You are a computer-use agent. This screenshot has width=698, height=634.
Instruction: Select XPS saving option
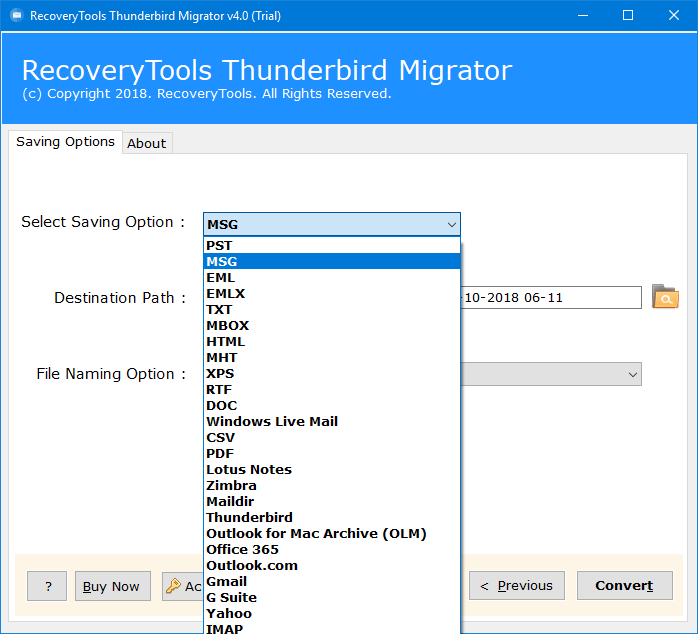click(x=332, y=374)
